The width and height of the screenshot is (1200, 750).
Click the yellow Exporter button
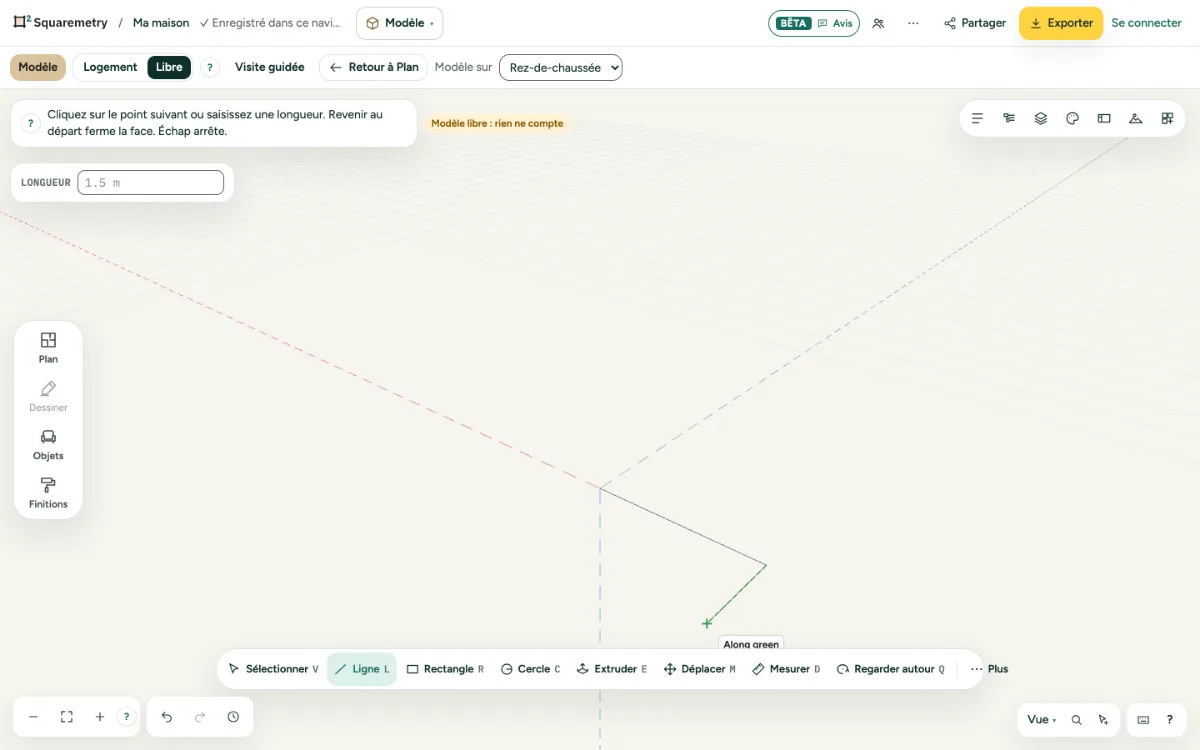click(x=1061, y=23)
